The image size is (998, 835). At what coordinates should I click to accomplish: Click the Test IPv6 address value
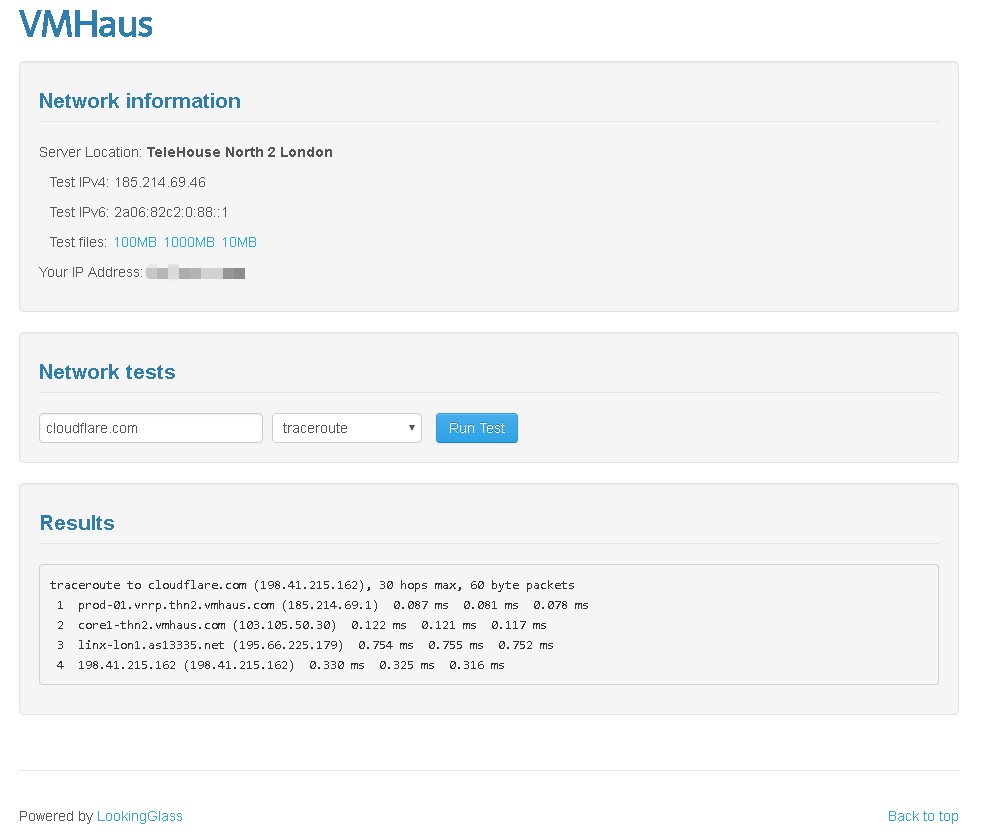[x=171, y=212]
